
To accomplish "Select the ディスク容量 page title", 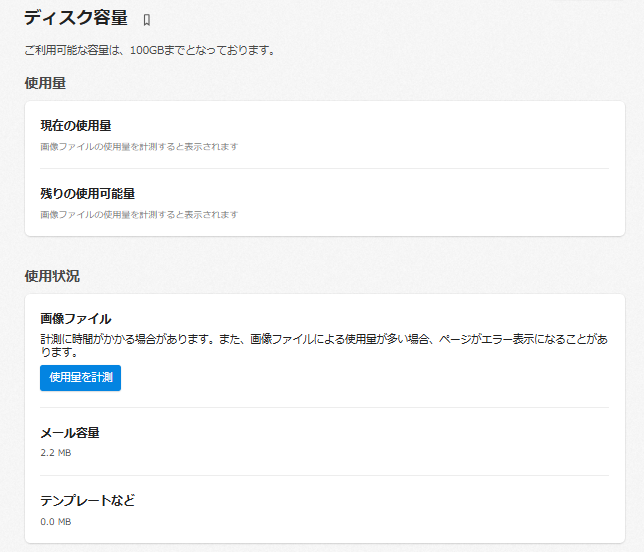I will pyautogui.click(x=76, y=18).
